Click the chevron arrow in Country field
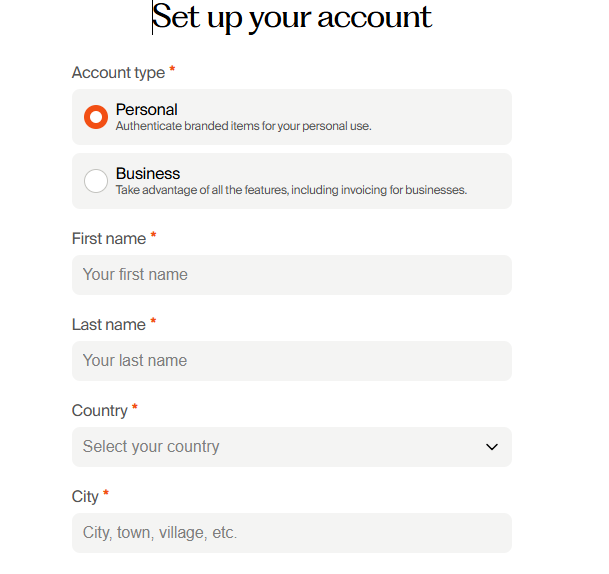Image resolution: width=609 pixels, height=574 pixels. click(x=491, y=447)
